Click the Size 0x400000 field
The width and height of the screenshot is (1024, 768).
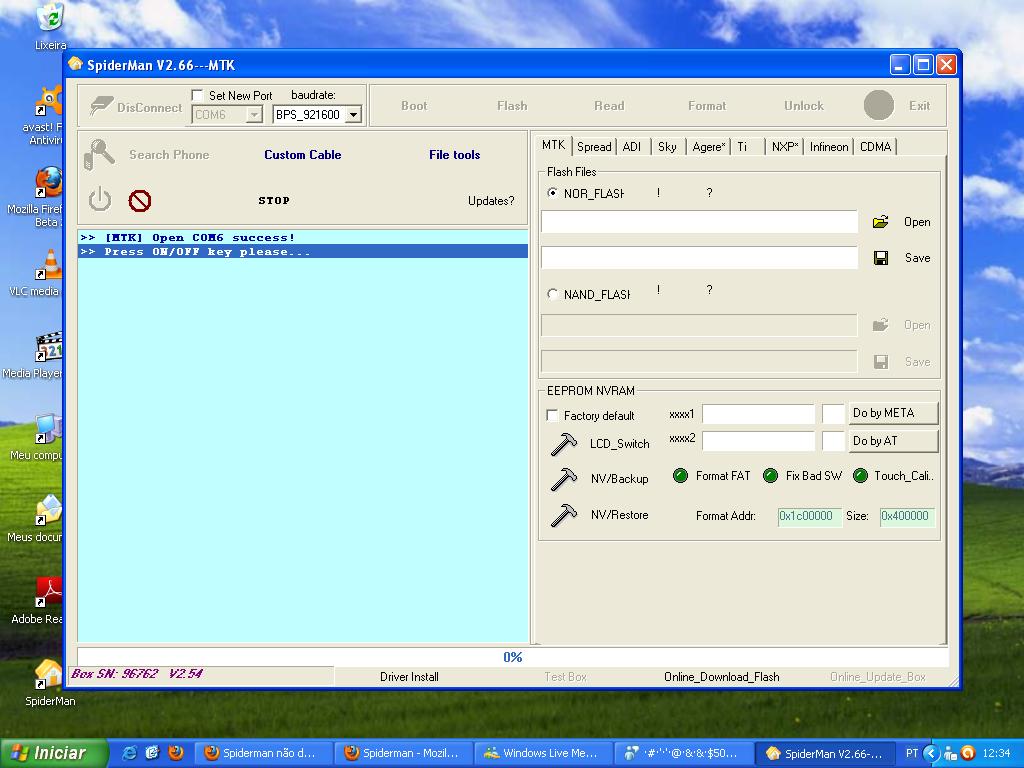pos(907,517)
